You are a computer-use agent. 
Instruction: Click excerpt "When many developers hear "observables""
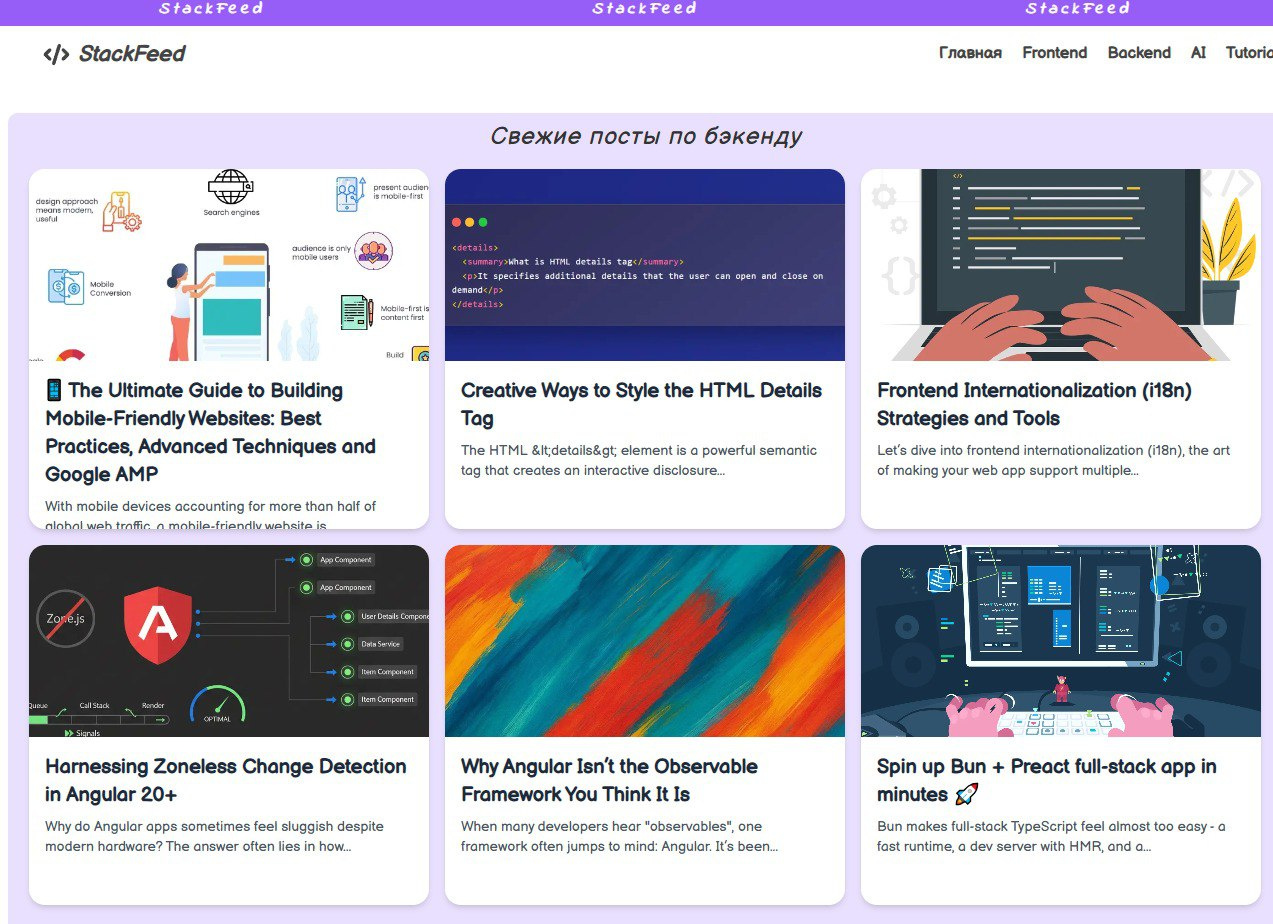coord(620,836)
